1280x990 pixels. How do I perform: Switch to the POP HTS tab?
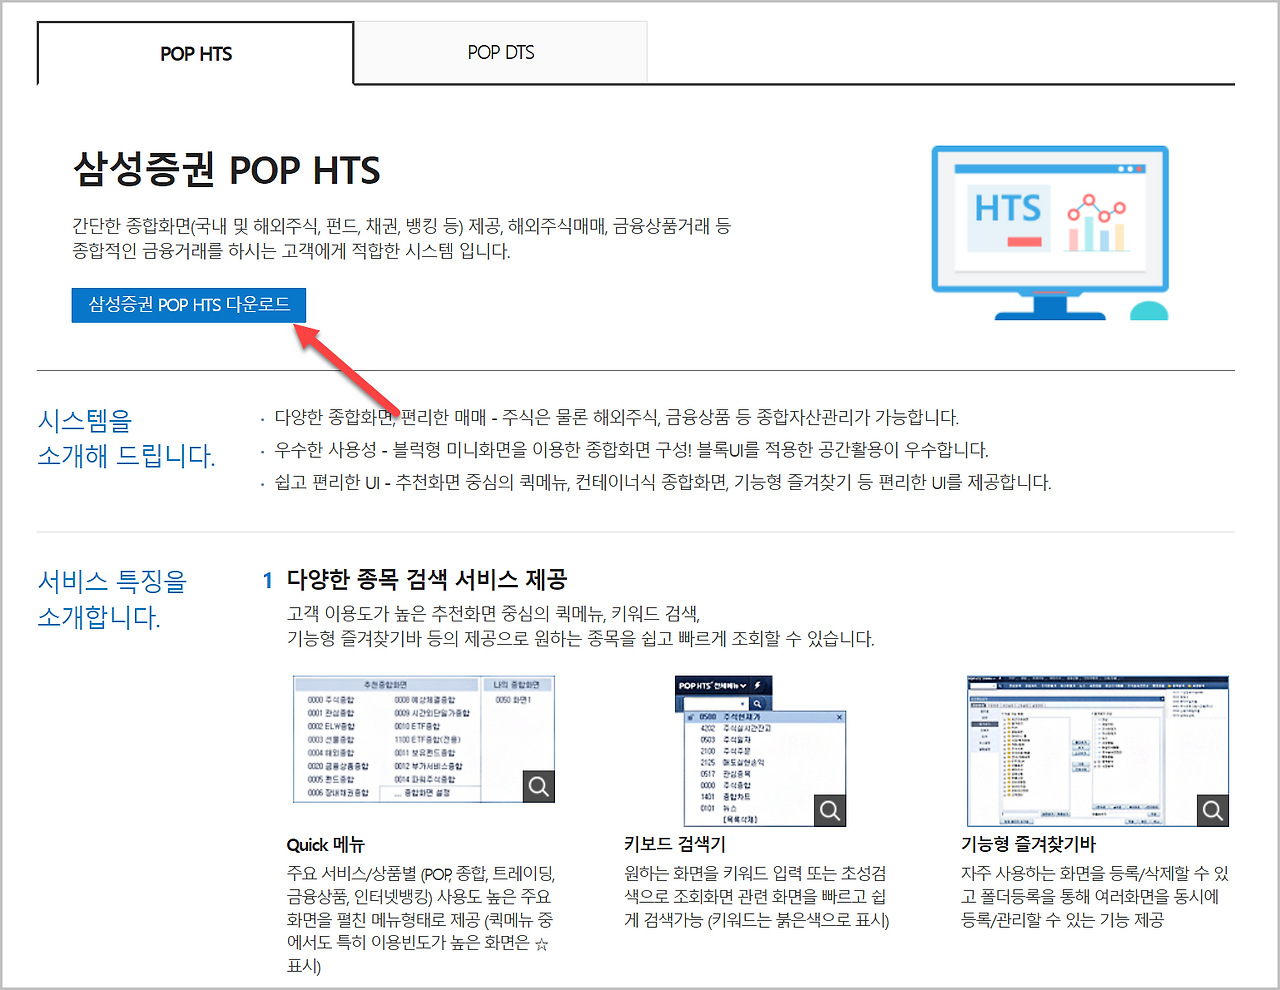click(x=196, y=53)
